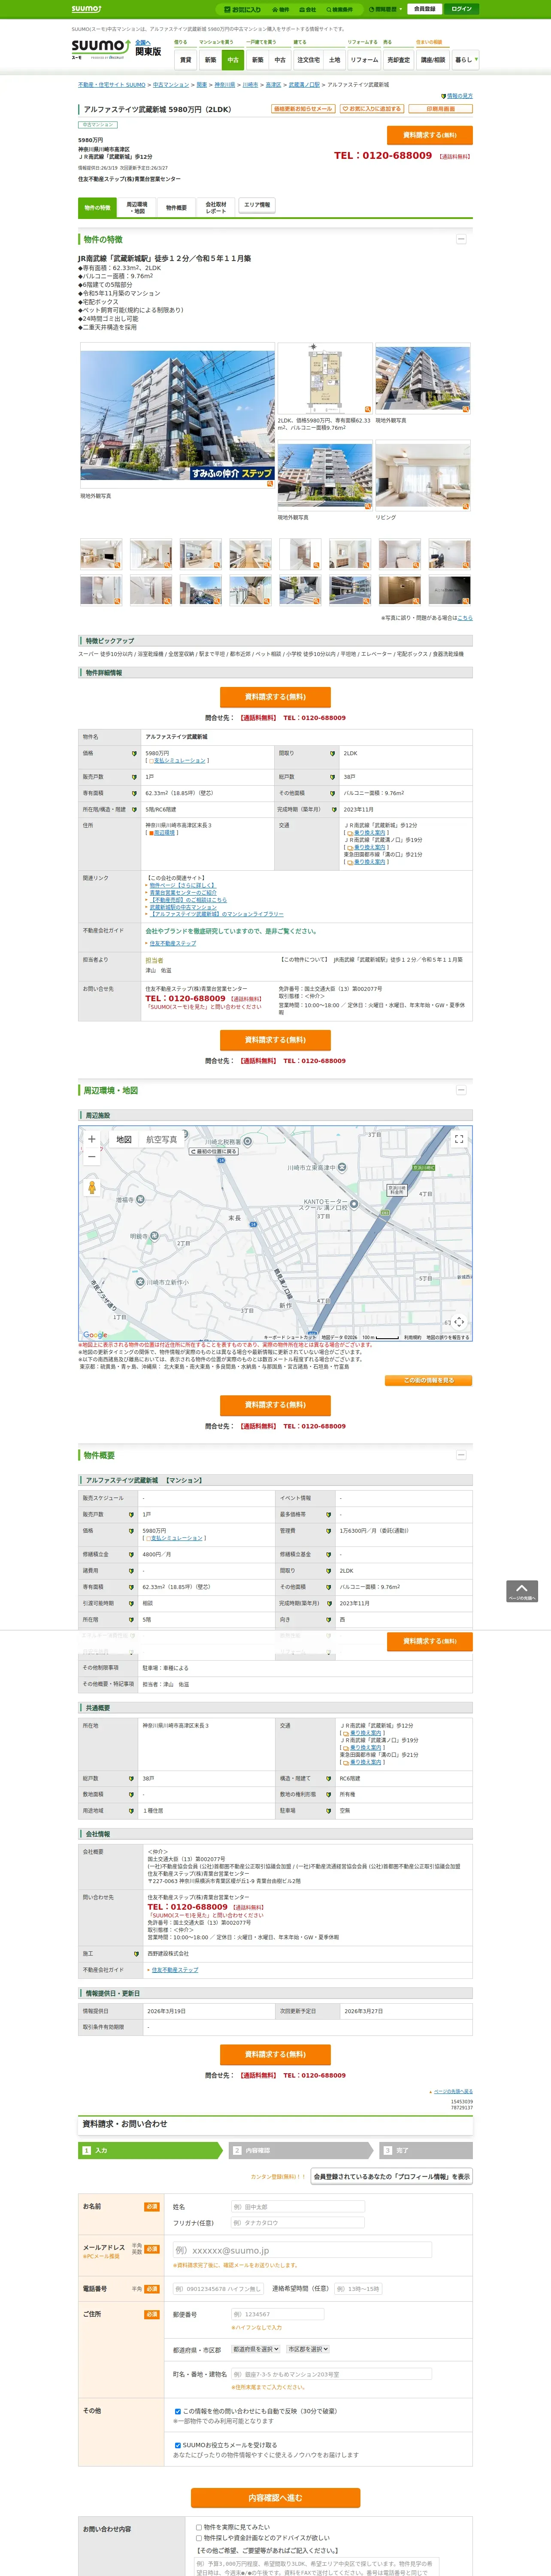Open 物件 in the green header bar
Viewport: 551px width, 2576px height.
[282, 9]
